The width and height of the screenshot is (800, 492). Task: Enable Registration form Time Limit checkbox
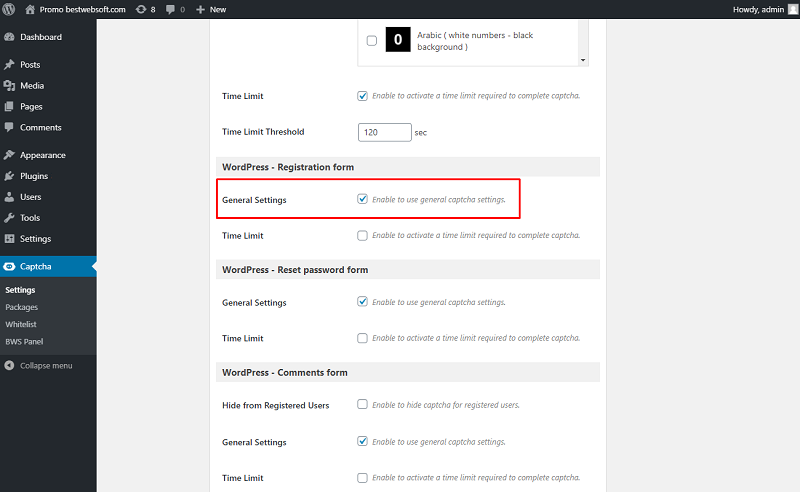(362, 235)
